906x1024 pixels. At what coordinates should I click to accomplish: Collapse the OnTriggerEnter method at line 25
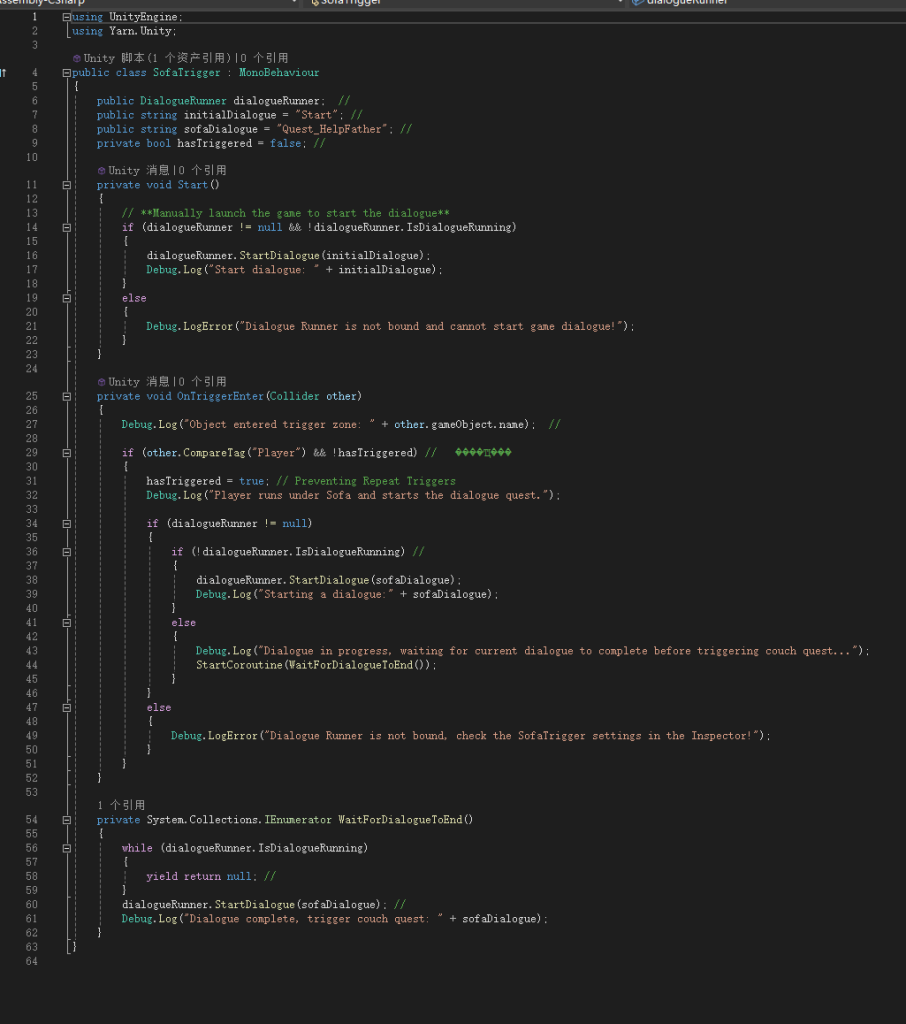[x=67, y=396]
